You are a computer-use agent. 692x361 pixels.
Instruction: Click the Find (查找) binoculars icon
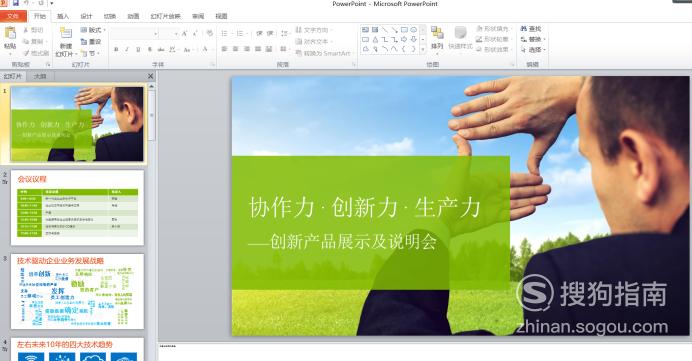tap(524, 29)
